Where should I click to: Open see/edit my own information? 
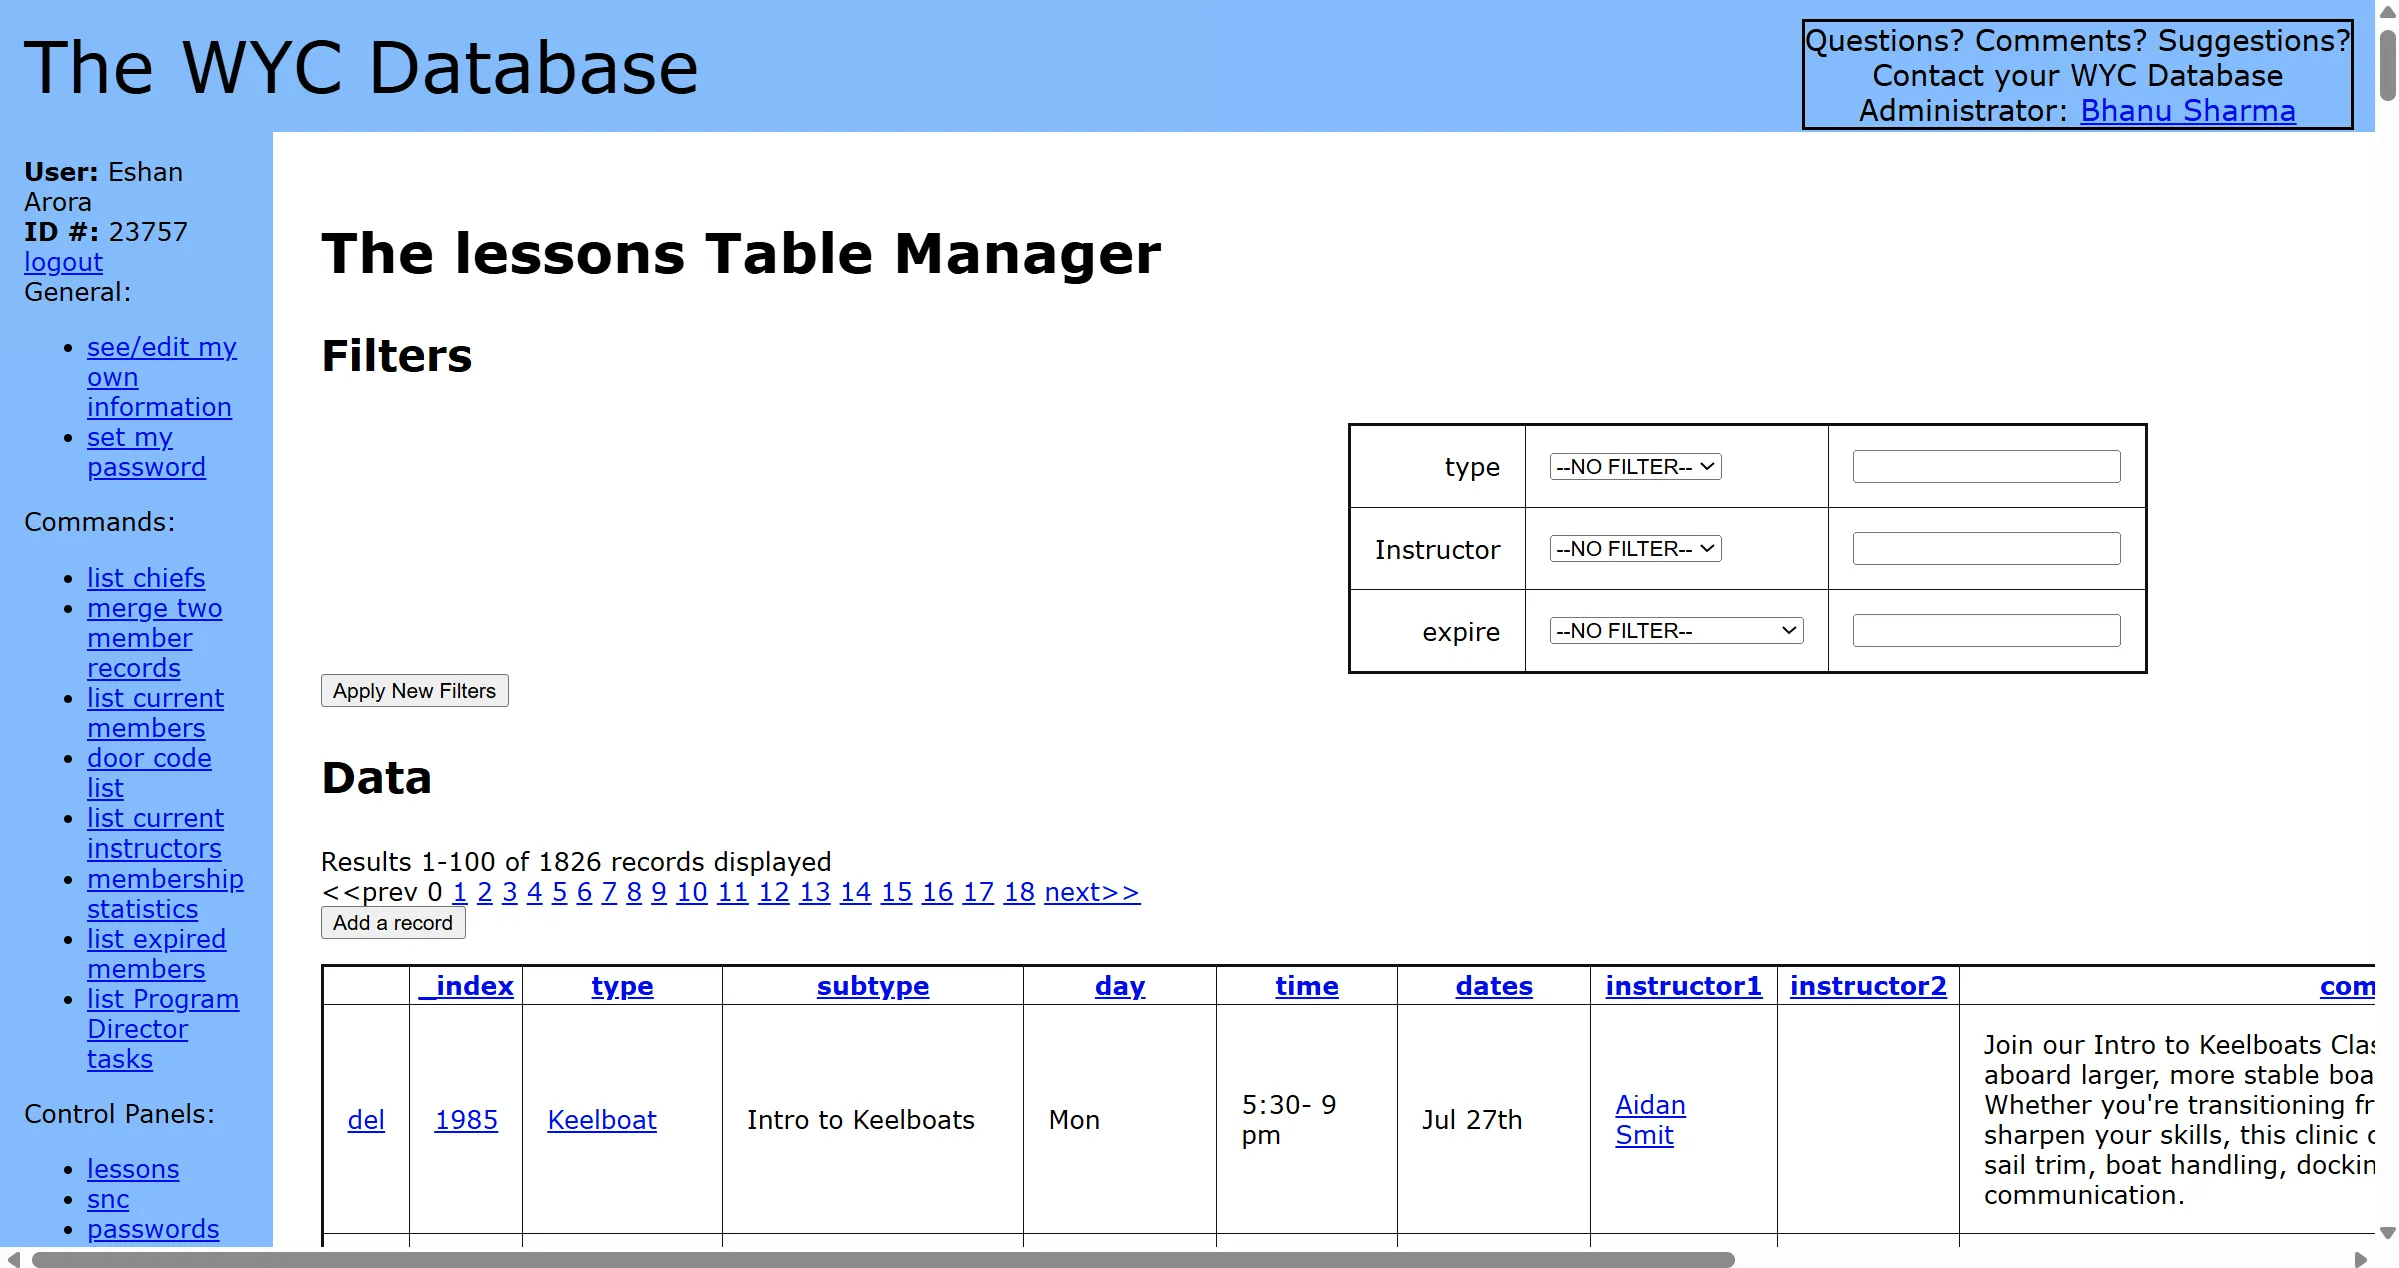[161, 377]
